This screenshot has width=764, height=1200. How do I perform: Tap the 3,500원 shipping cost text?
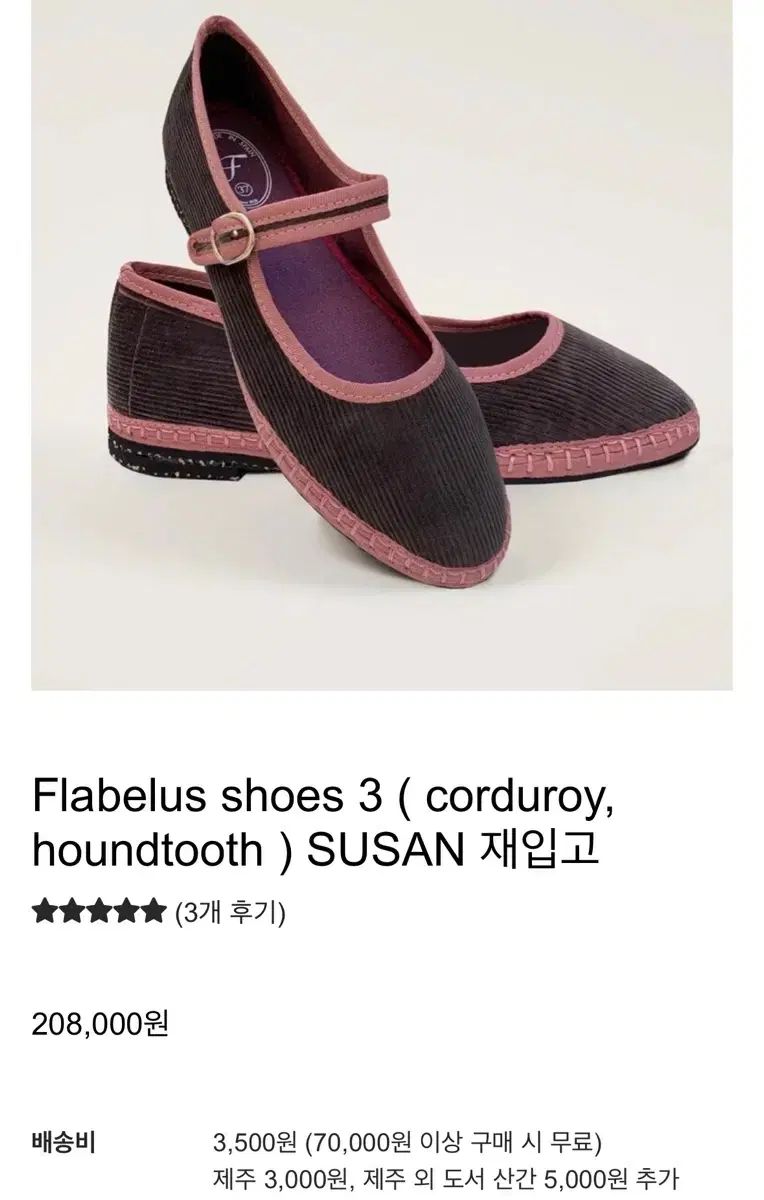[255, 1142]
